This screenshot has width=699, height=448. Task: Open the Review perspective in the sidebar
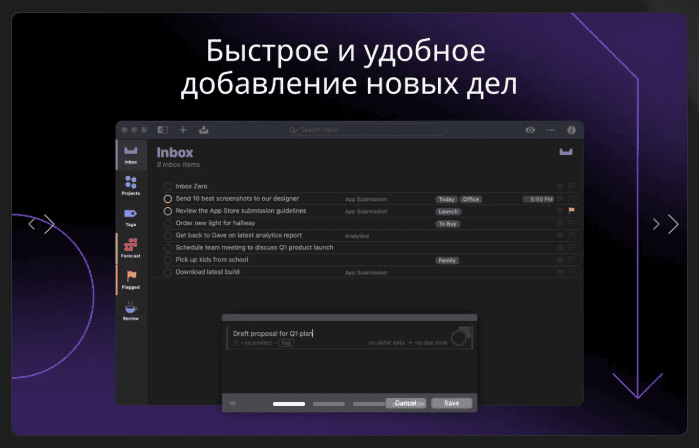click(131, 311)
